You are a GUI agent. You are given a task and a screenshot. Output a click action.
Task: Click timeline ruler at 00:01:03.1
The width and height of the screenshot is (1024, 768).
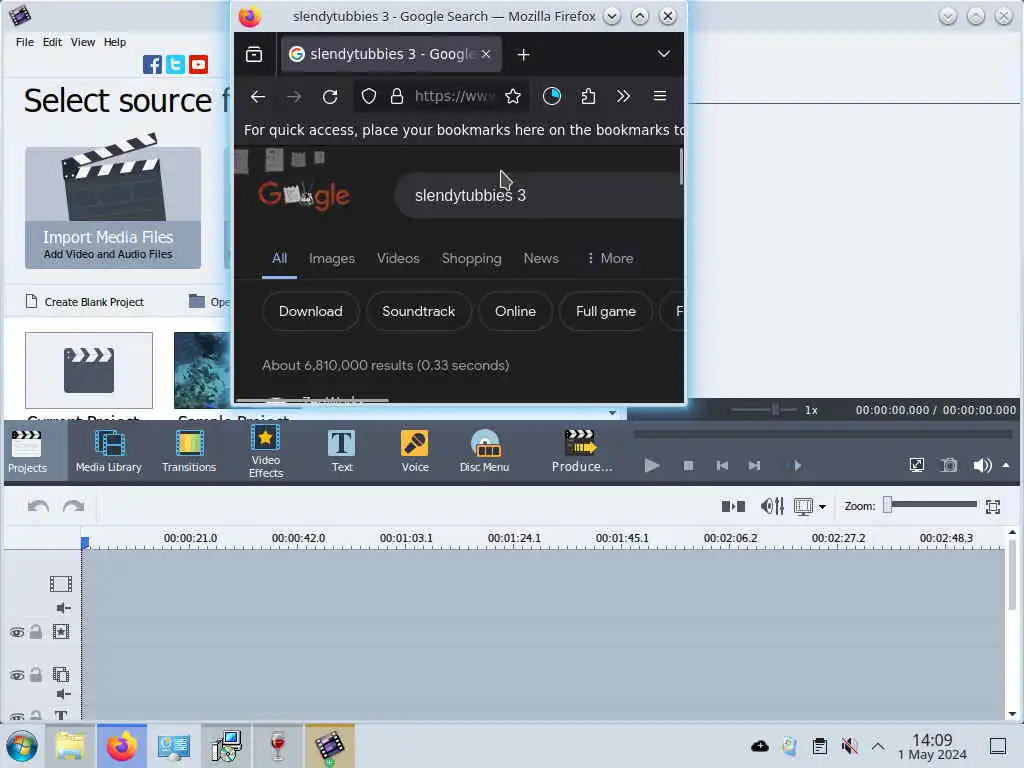(406, 538)
